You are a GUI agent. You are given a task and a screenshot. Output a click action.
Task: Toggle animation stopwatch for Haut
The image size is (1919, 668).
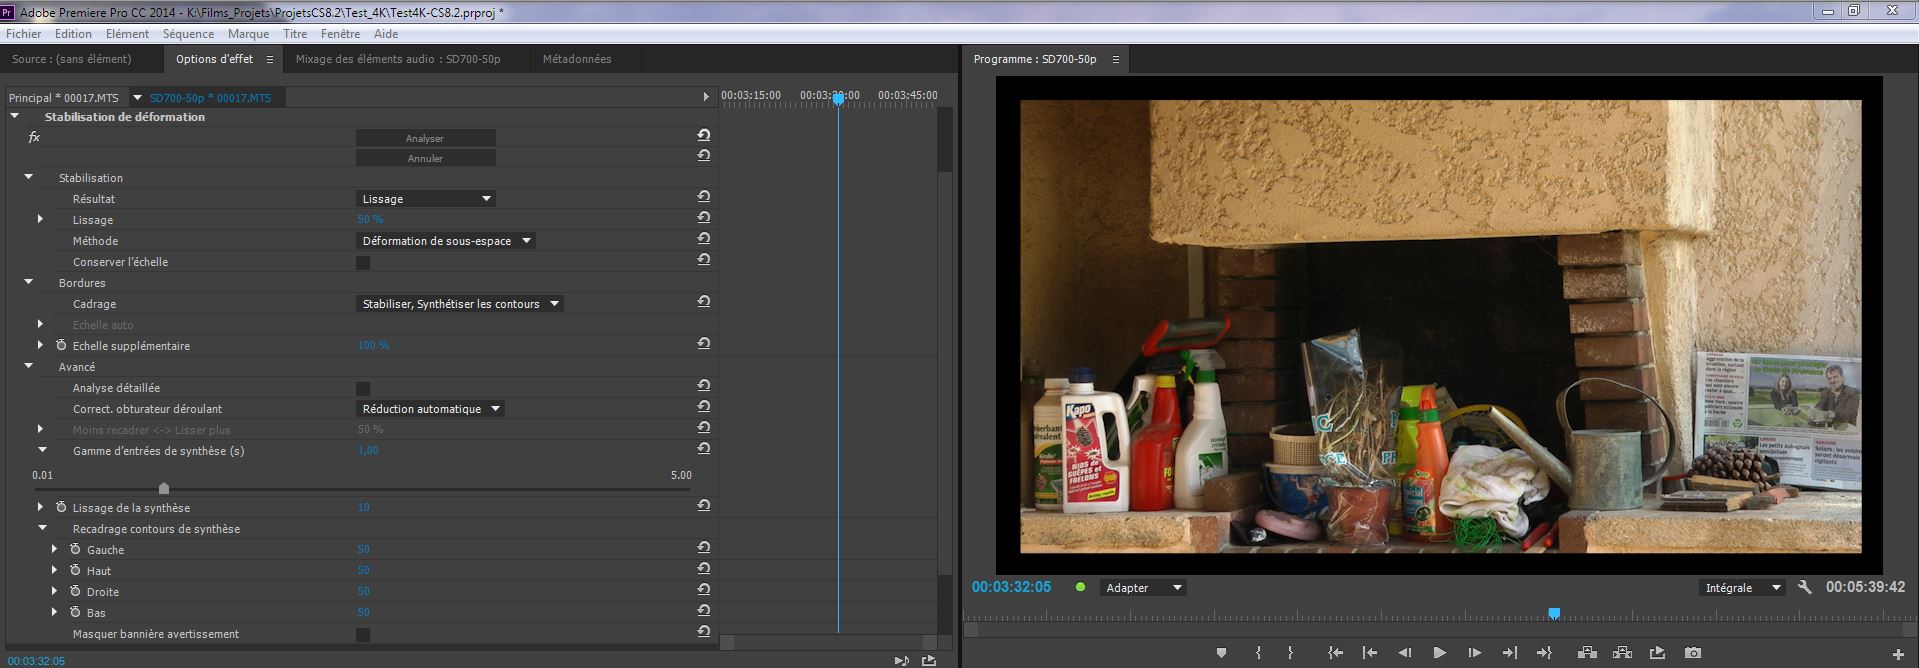(x=75, y=570)
